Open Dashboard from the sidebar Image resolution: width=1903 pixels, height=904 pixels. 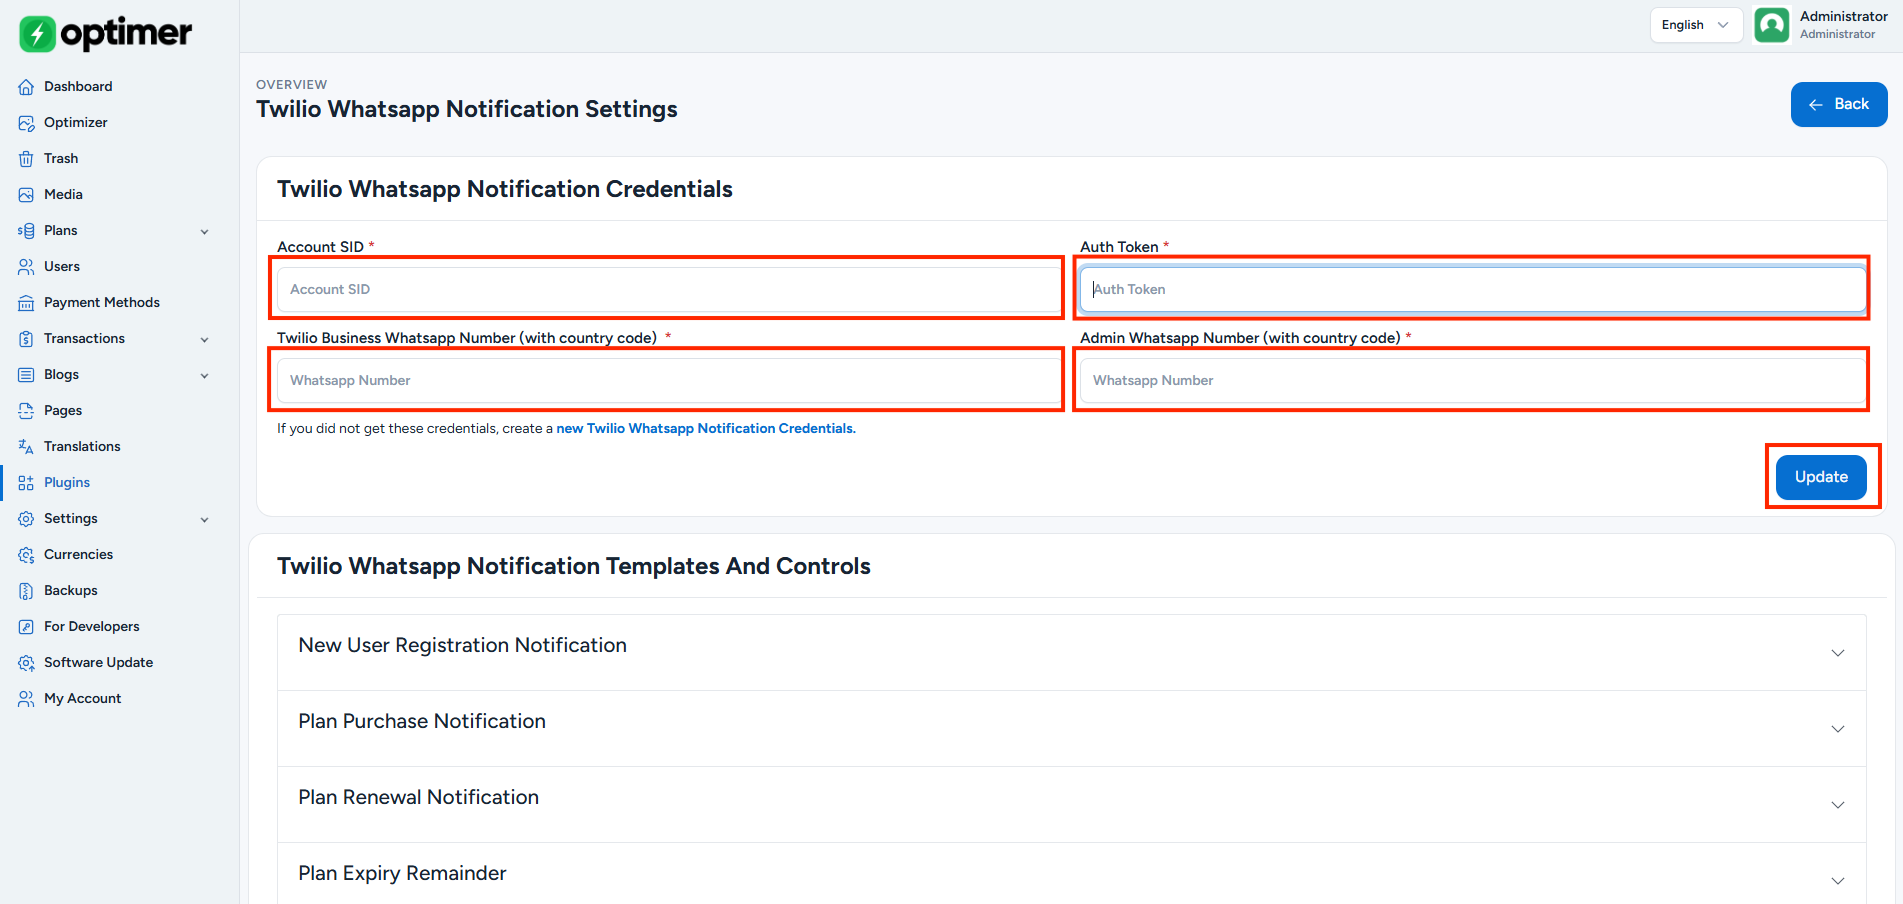tap(78, 87)
